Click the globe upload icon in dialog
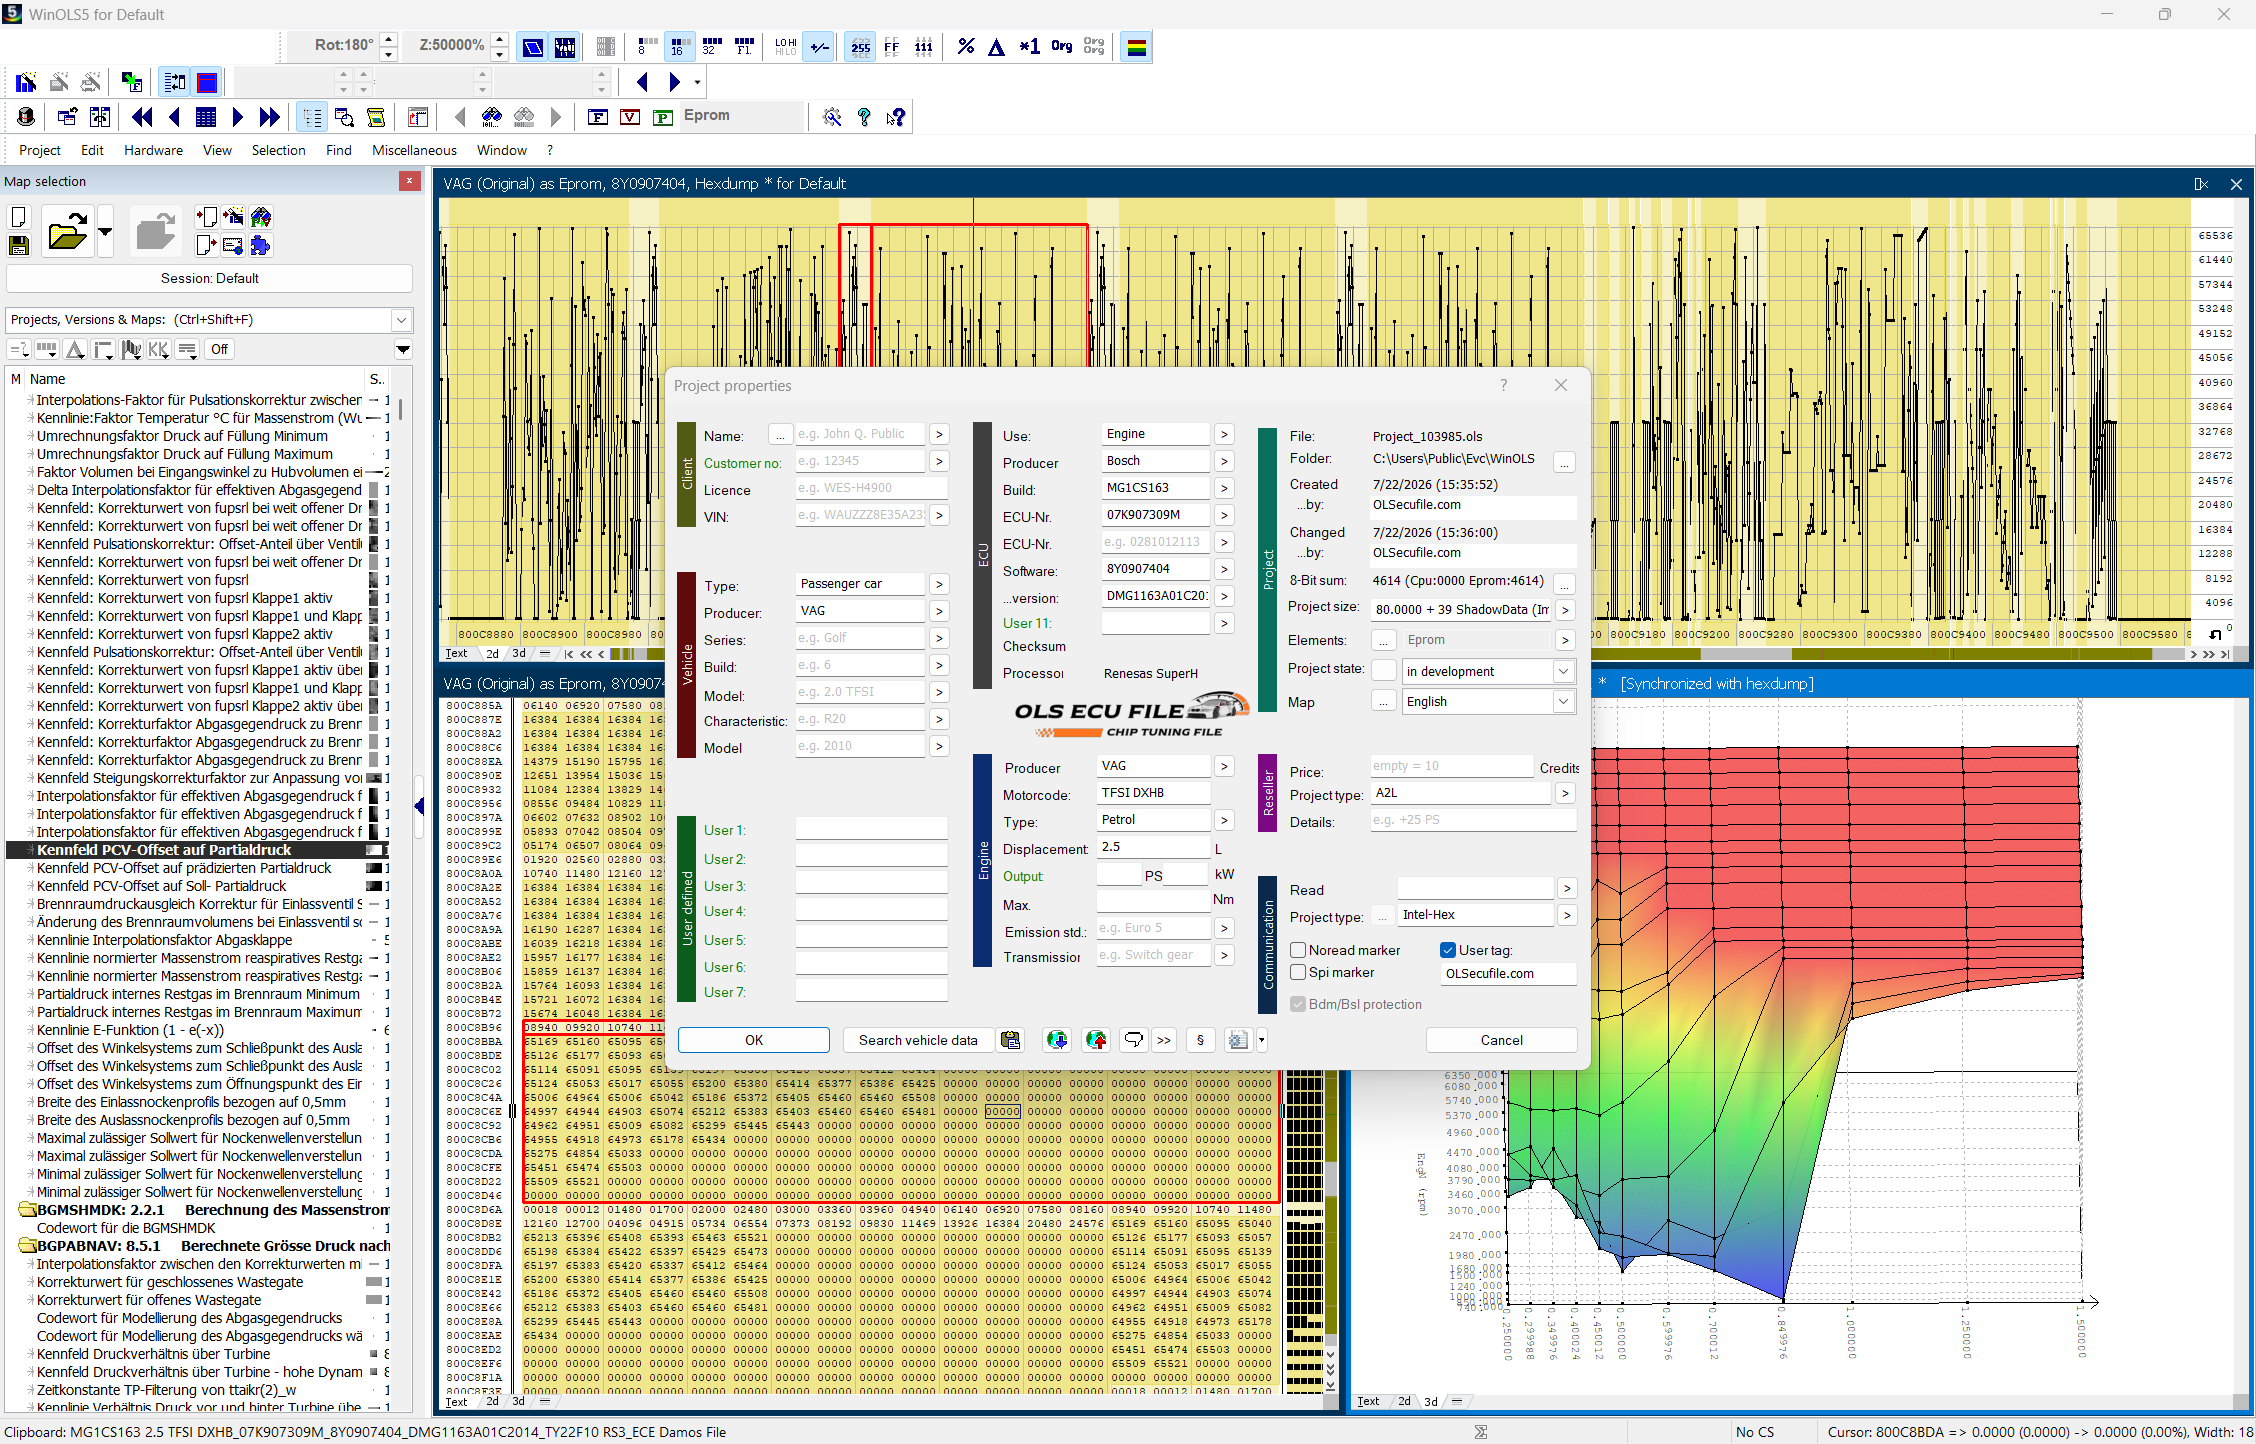Viewport: 2256px width, 1444px height. (x=1096, y=1040)
